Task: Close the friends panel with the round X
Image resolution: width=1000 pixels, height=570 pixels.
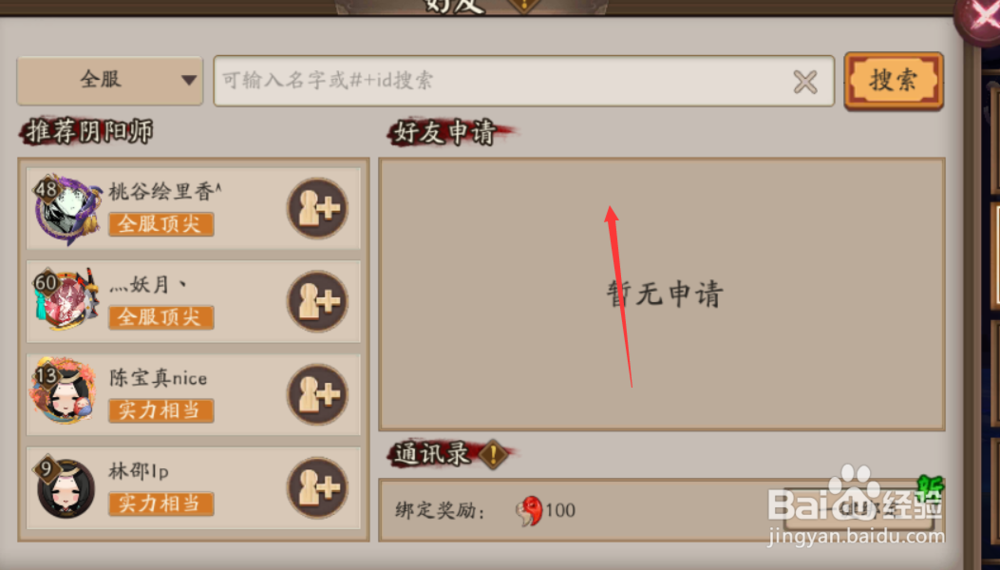Action: point(979,19)
